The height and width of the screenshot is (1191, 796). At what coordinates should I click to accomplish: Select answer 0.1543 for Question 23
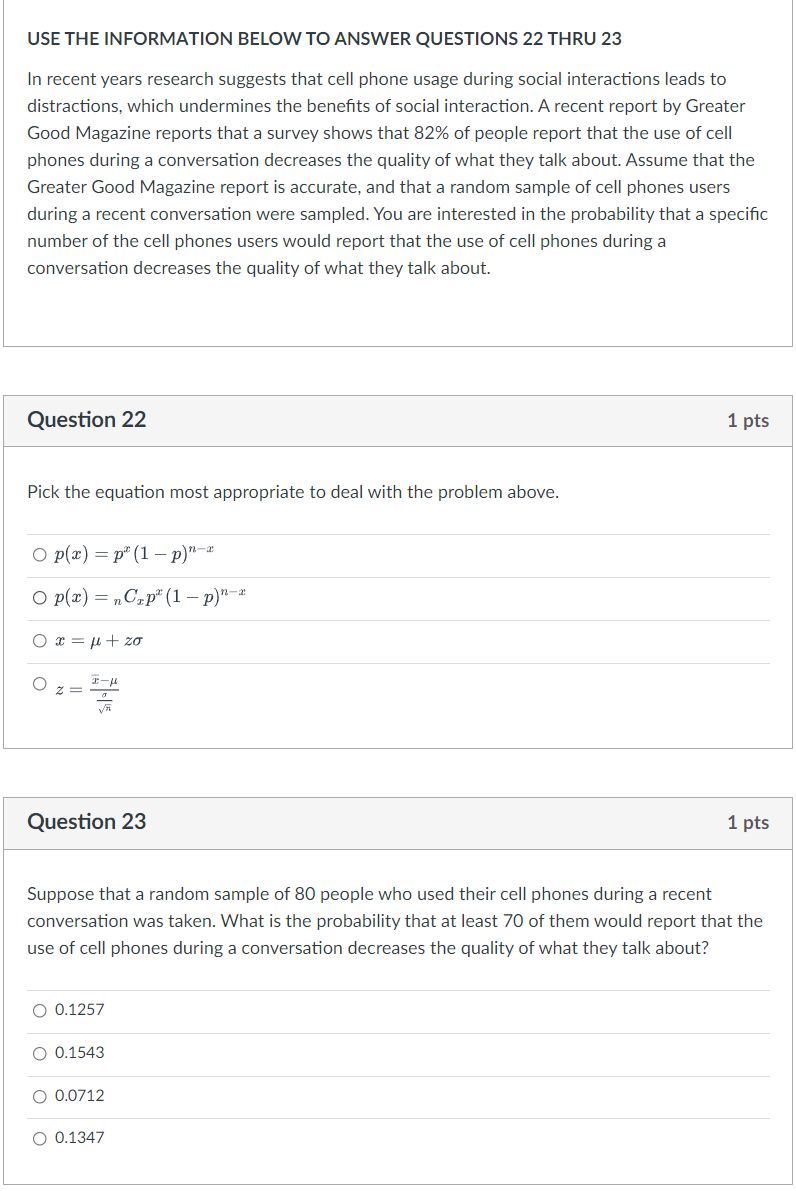(x=37, y=1053)
